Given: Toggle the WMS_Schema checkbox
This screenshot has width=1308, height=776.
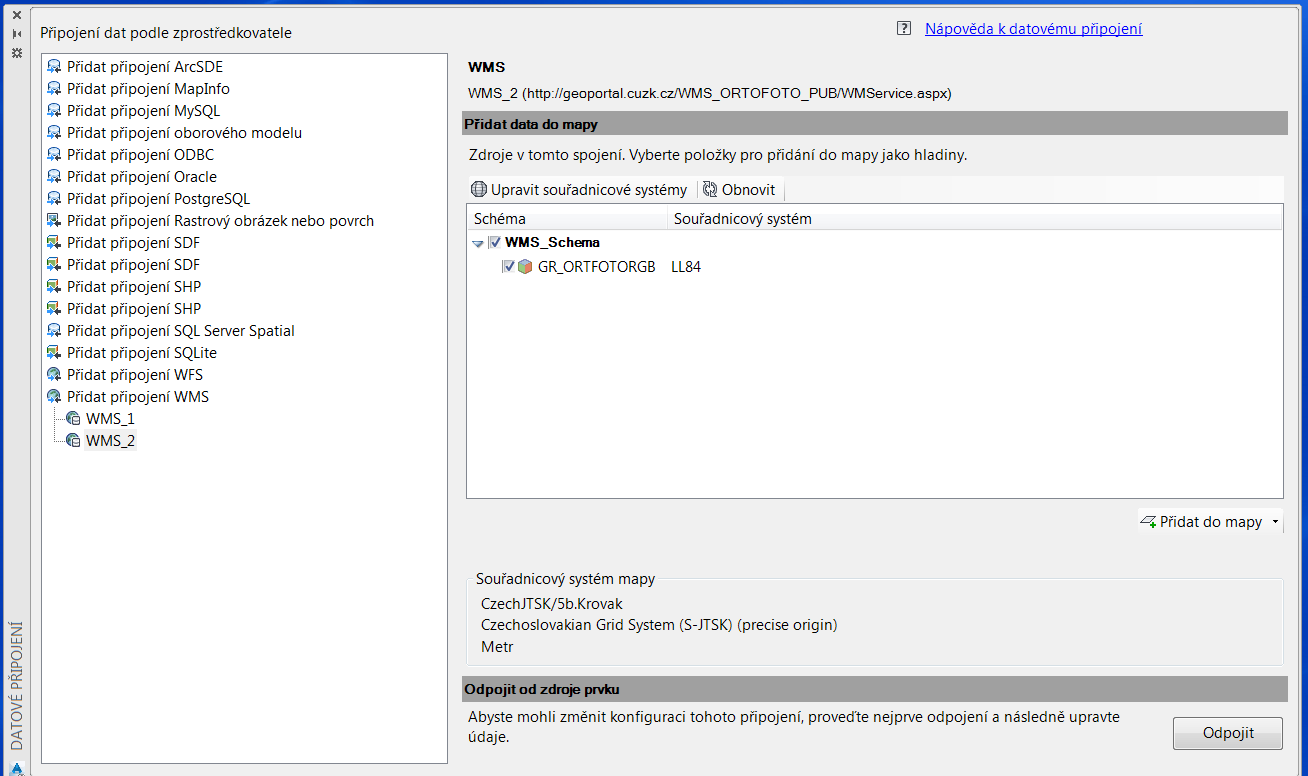Looking at the screenshot, I should click(x=495, y=242).
